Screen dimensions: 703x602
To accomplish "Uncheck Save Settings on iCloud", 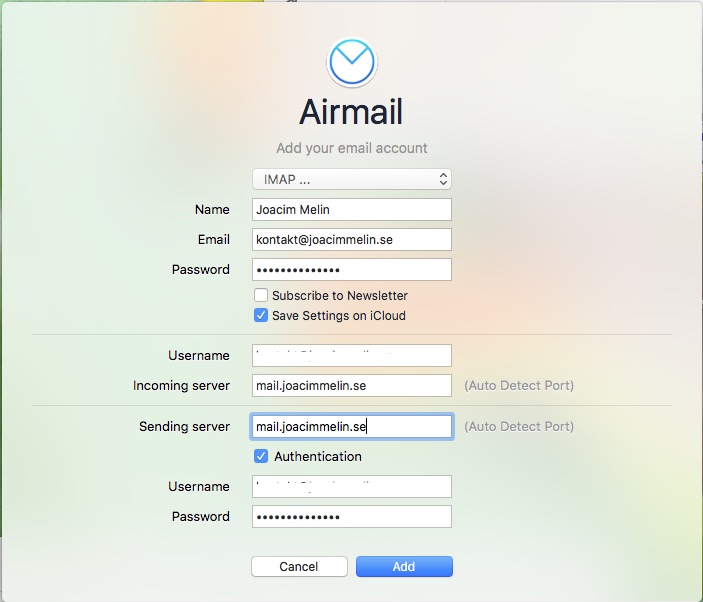I will (261, 315).
